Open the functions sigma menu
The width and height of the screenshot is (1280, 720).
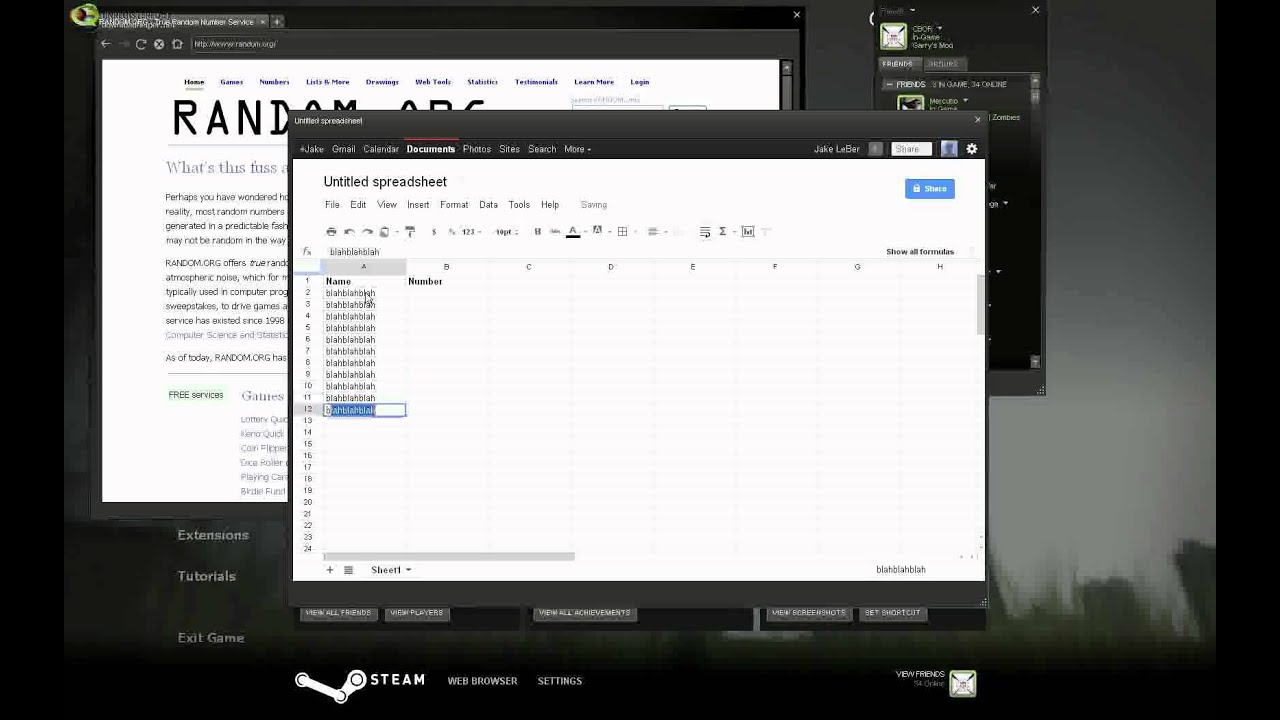(x=722, y=232)
